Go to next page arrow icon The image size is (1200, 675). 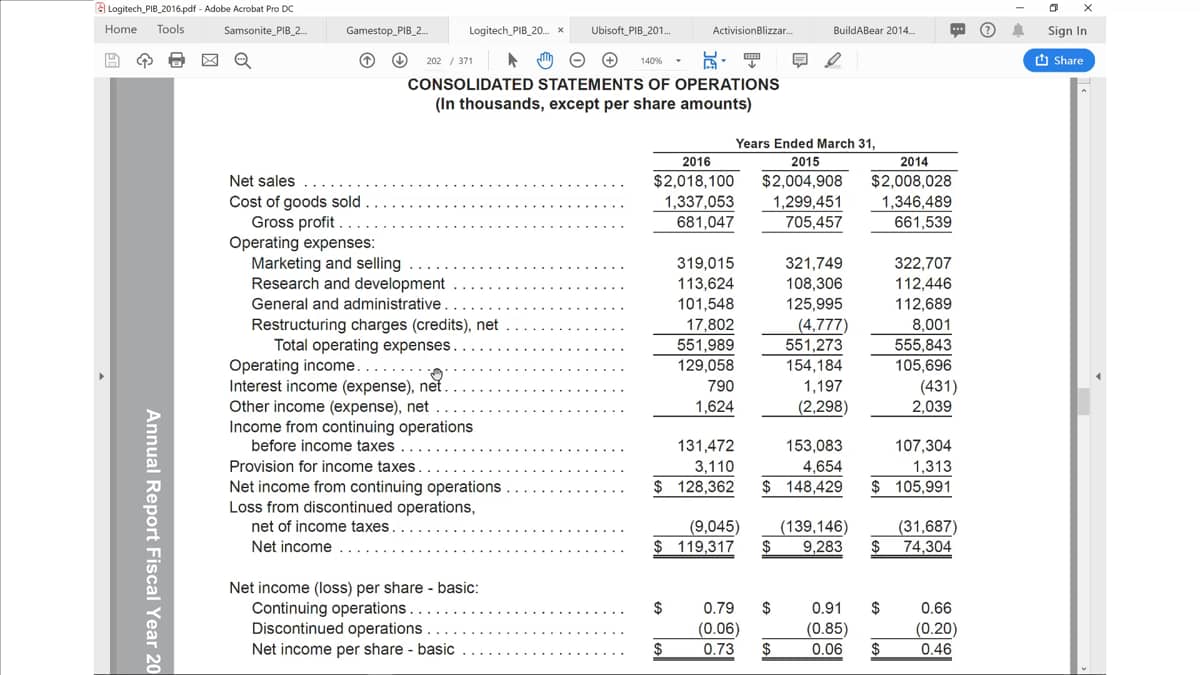[399, 60]
